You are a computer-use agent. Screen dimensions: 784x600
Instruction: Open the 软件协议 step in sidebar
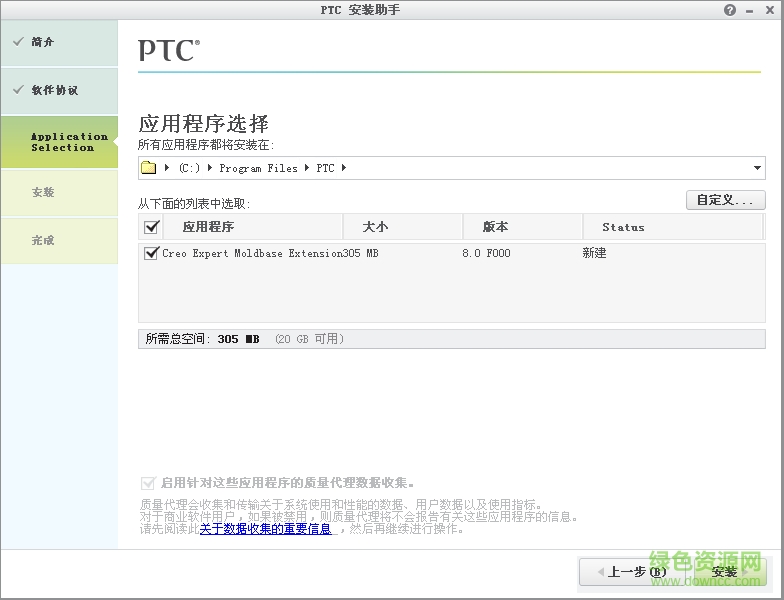click(59, 90)
